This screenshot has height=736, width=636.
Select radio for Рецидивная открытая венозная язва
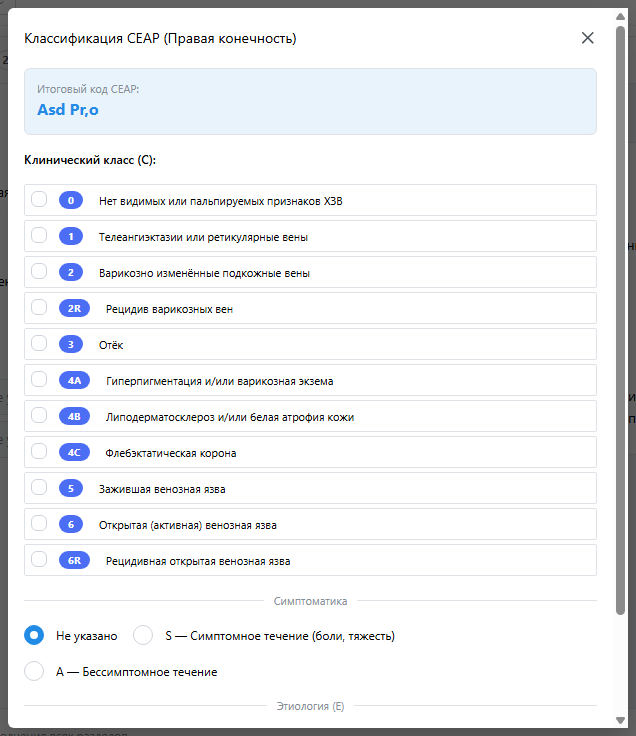(x=39, y=559)
